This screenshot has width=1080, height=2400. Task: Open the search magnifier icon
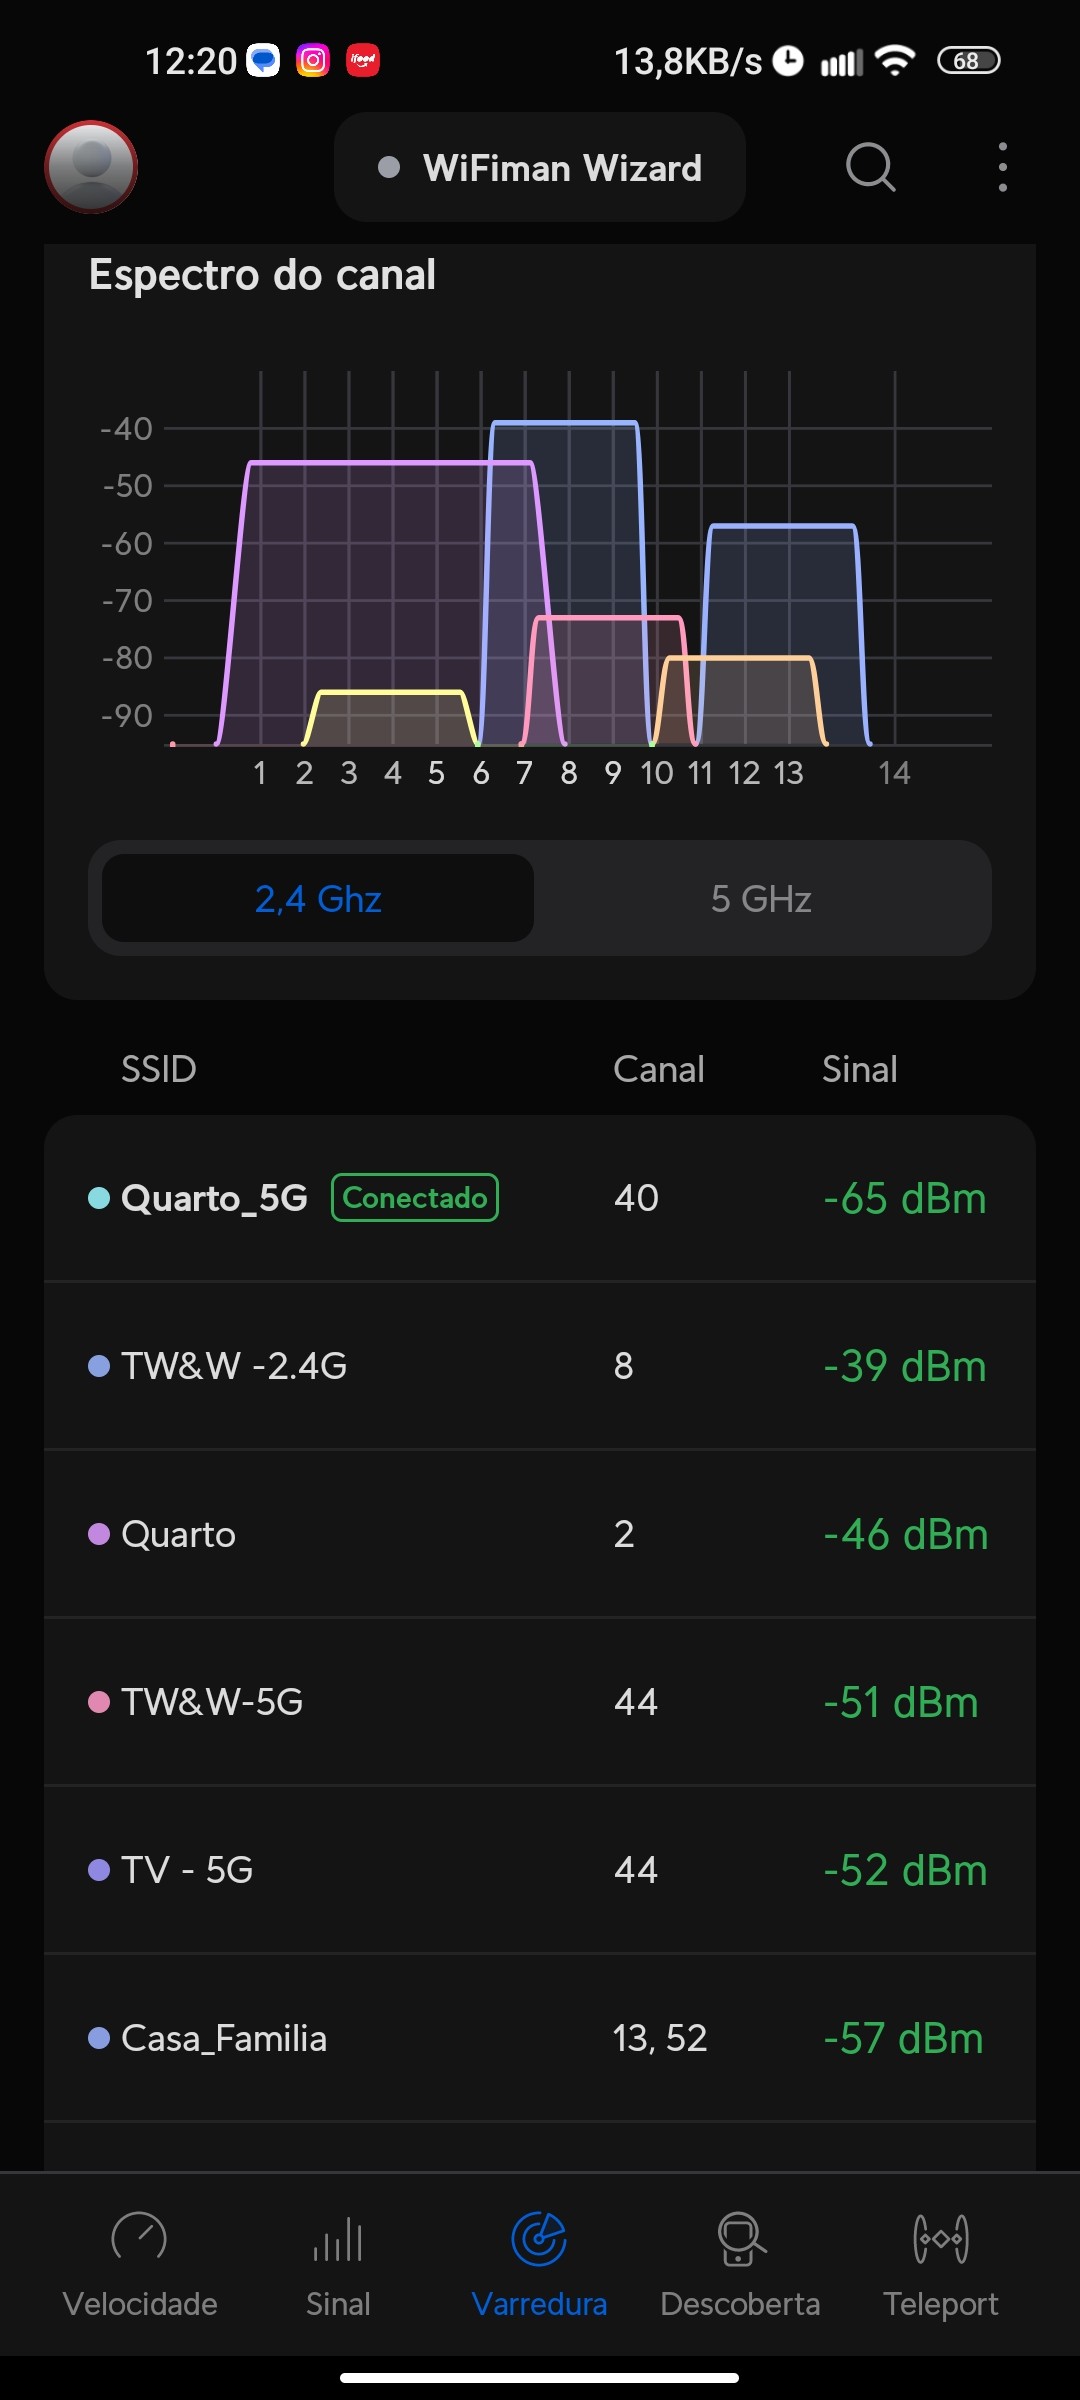(870, 167)
